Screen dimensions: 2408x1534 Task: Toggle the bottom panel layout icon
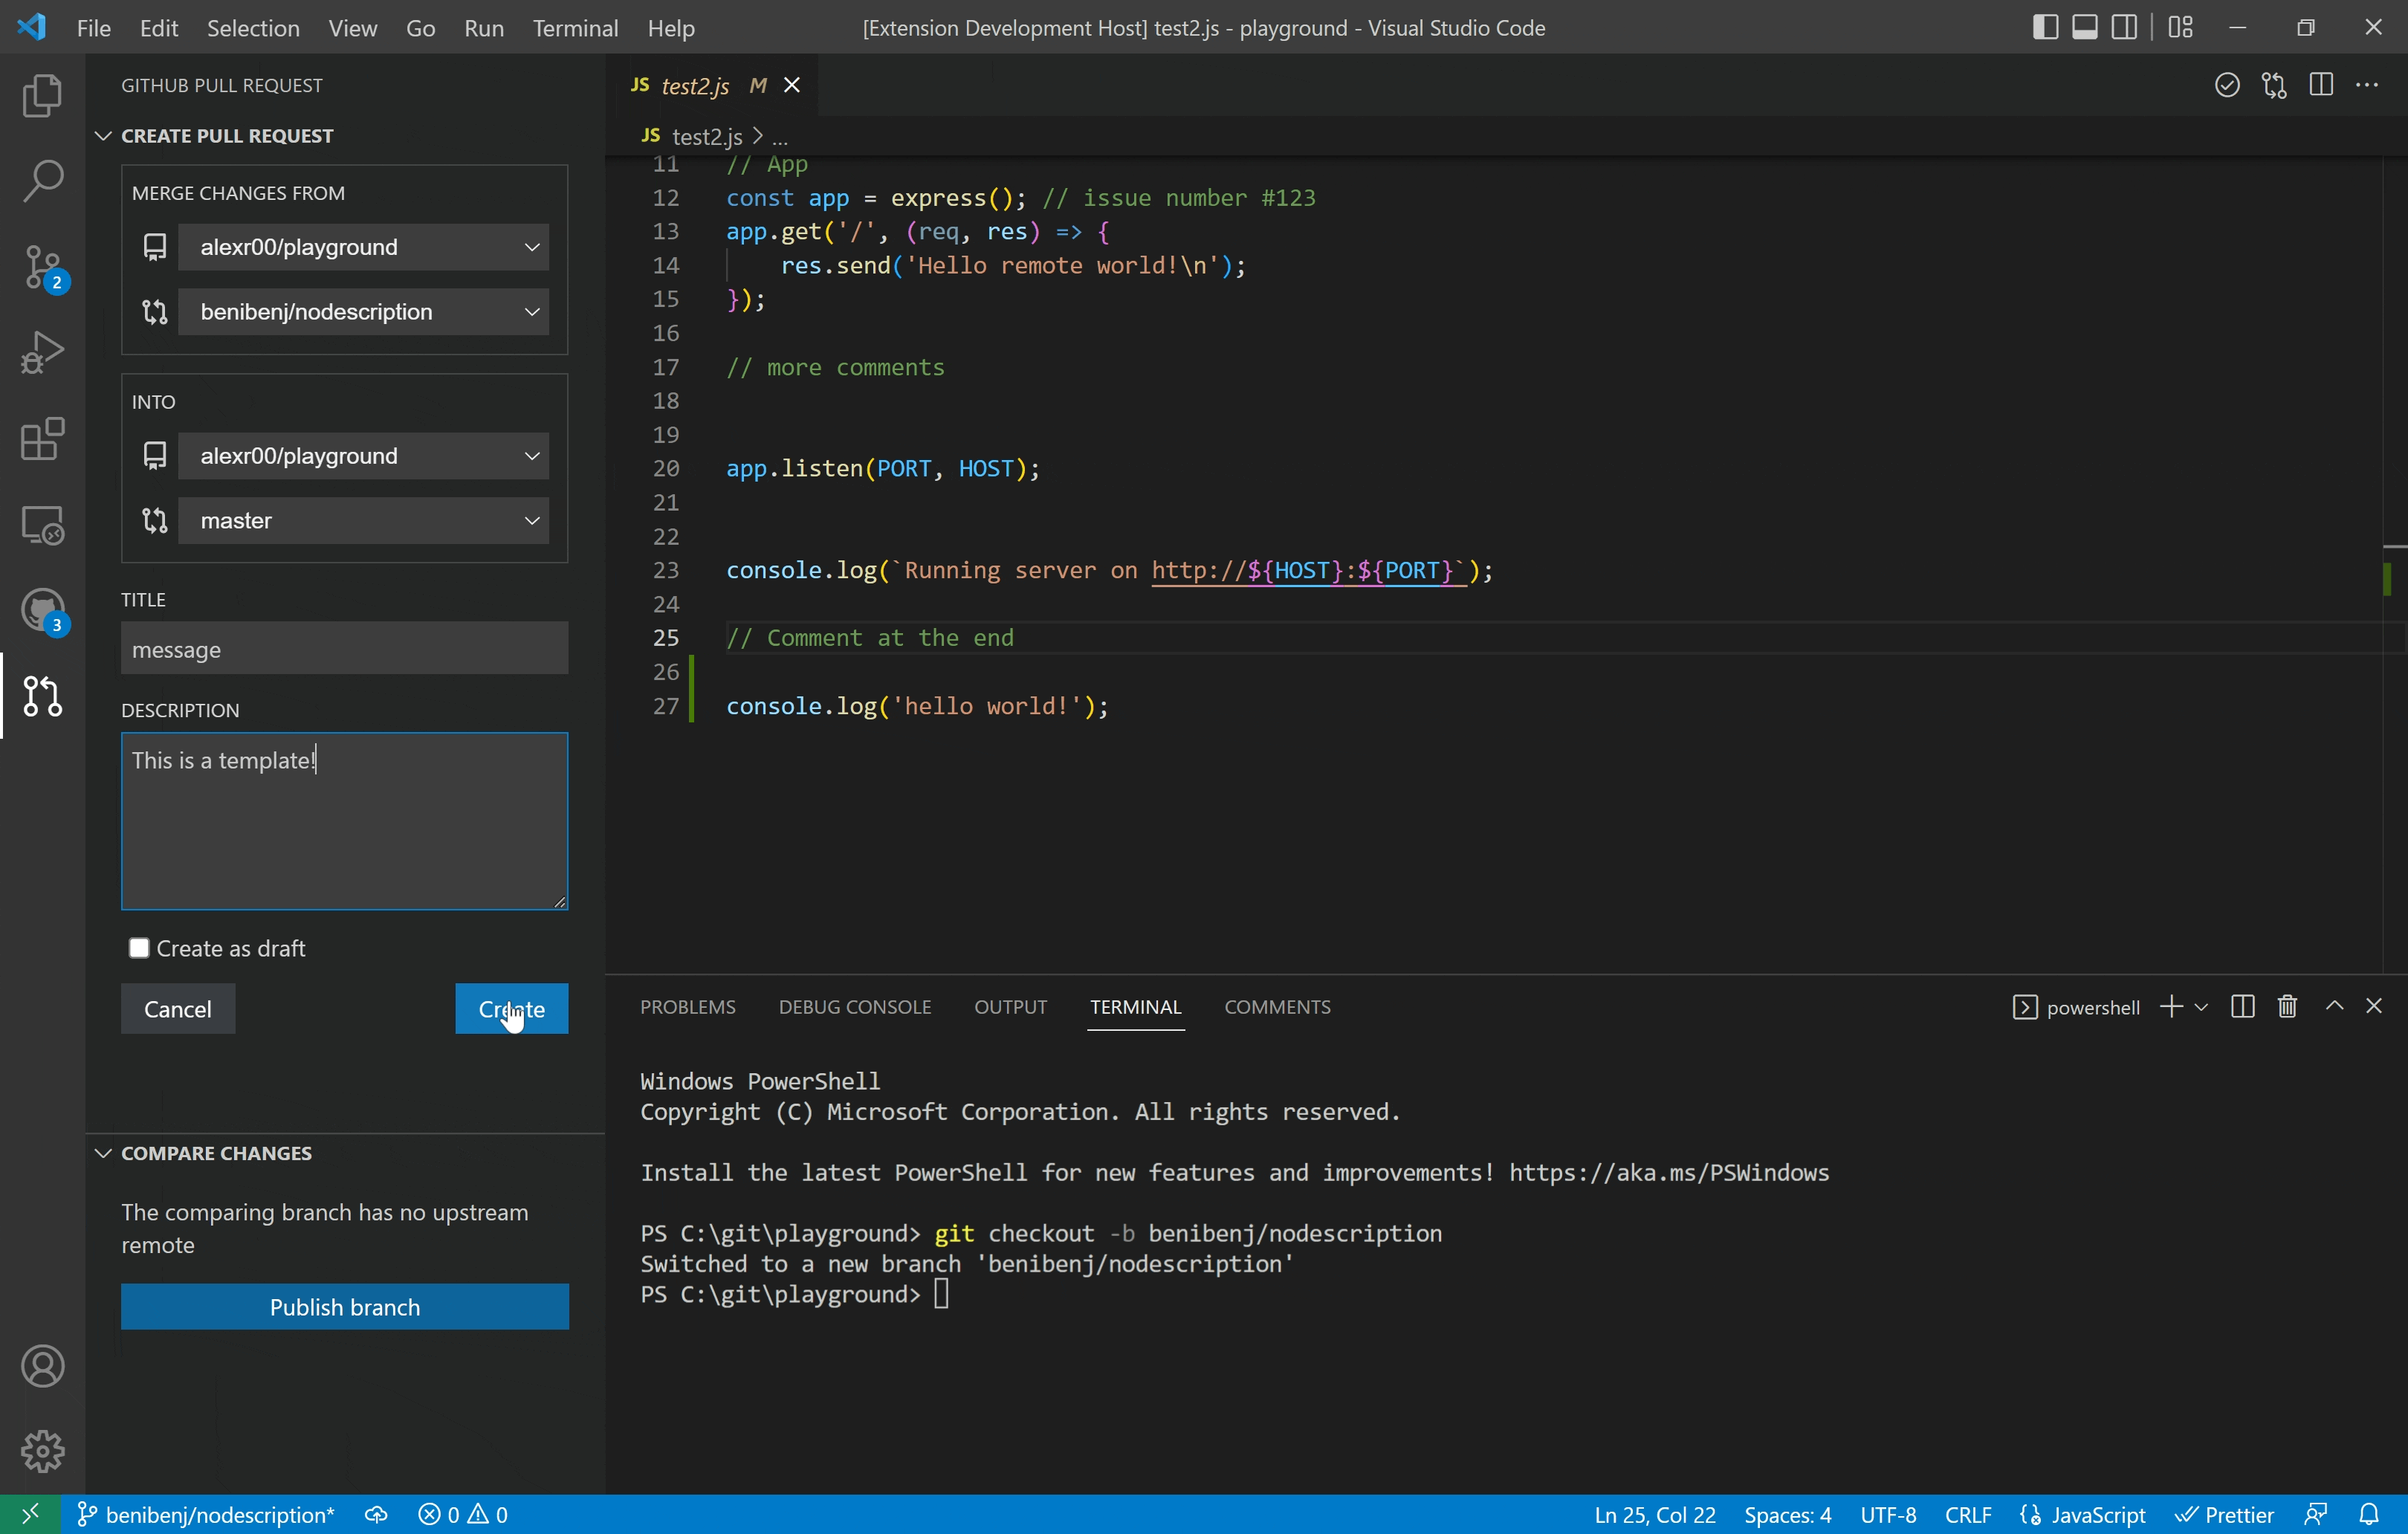[2084, 27]
